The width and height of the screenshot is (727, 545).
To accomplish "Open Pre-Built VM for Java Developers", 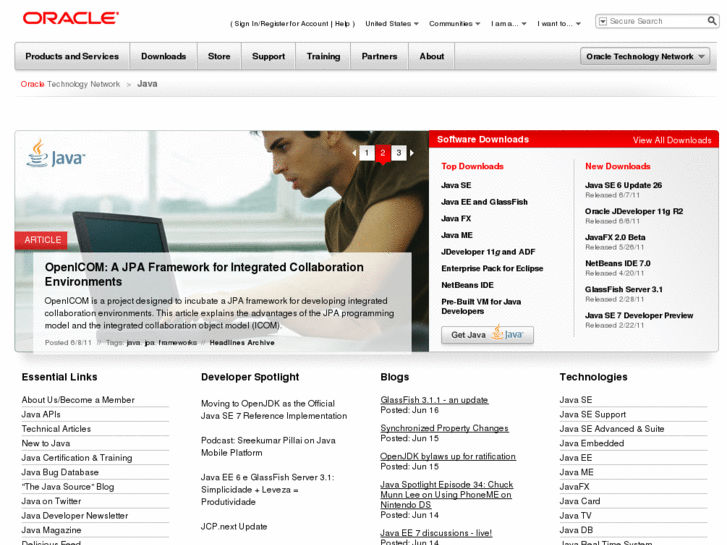I will 481,307.
